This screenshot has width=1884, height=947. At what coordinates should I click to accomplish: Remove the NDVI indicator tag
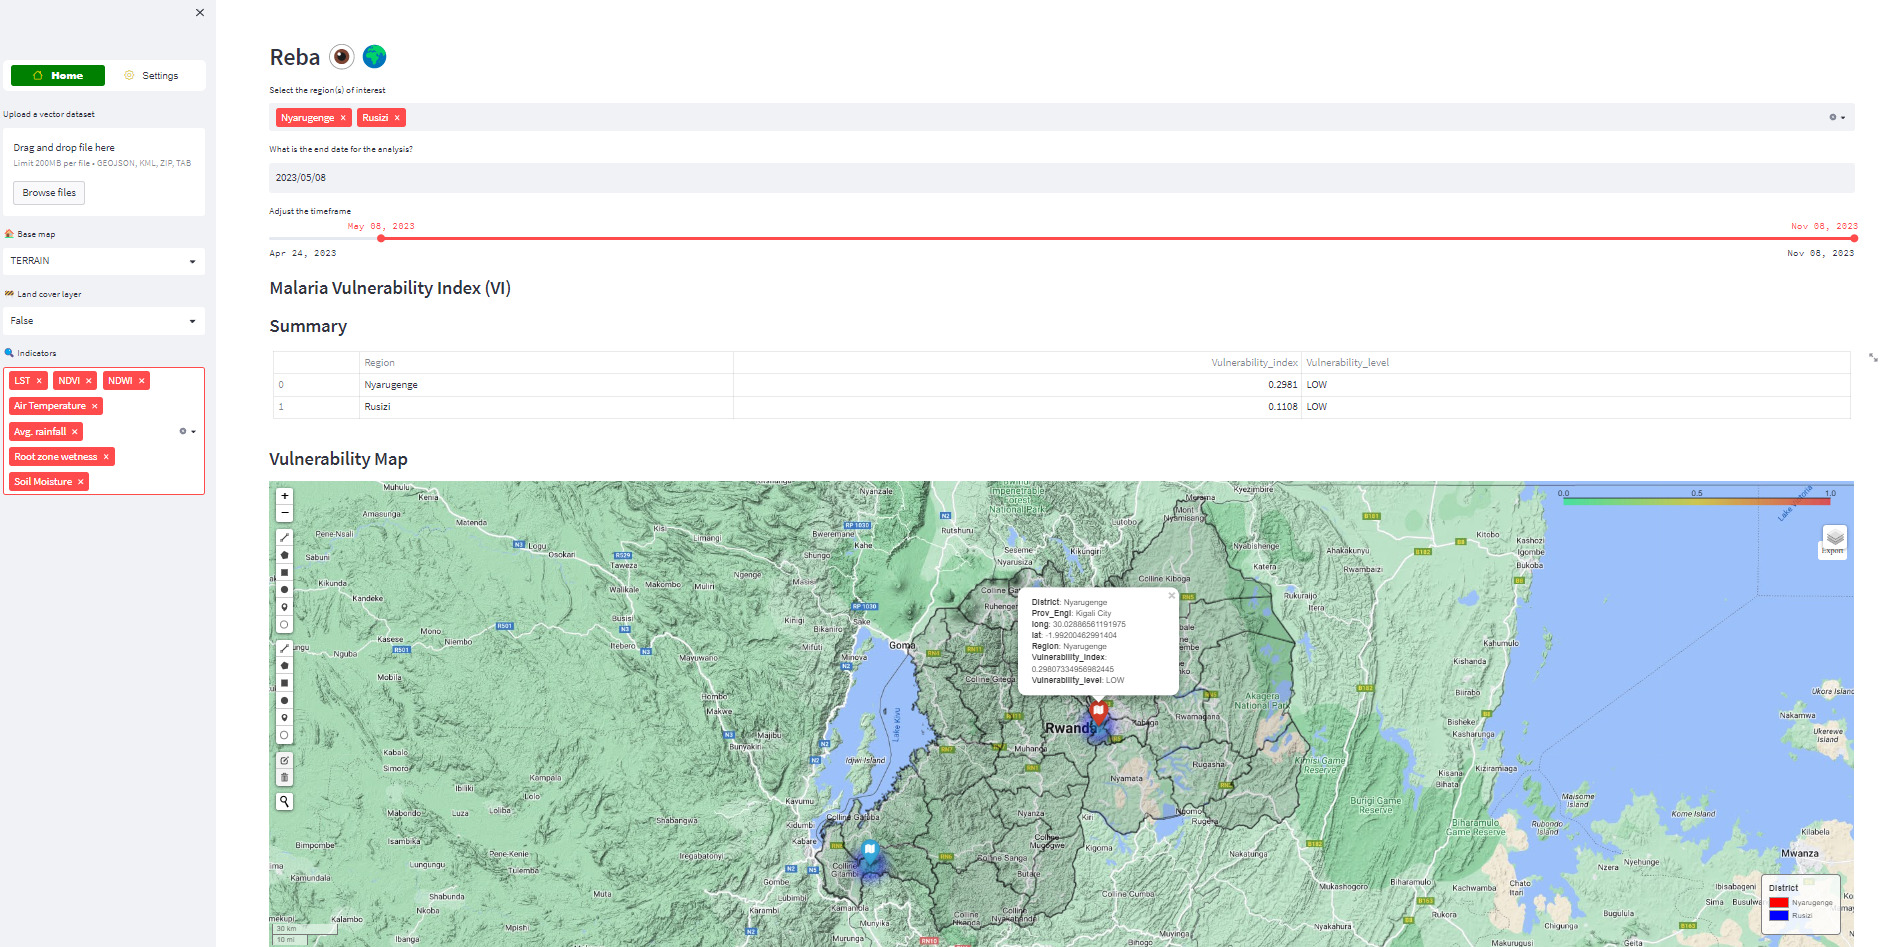(x=89, y=381)
